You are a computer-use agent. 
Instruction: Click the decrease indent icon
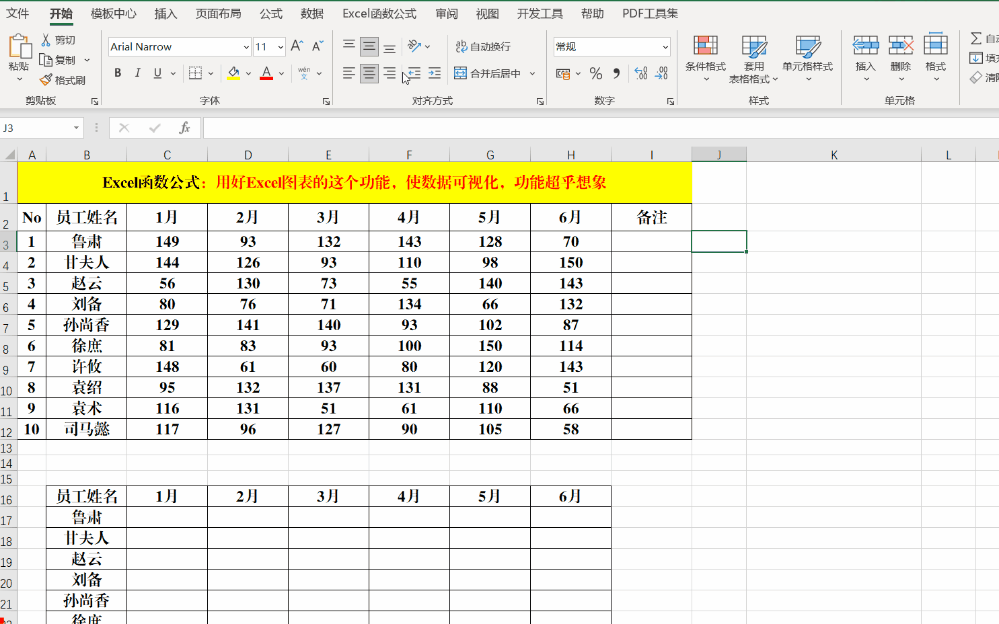click(414, 73)
